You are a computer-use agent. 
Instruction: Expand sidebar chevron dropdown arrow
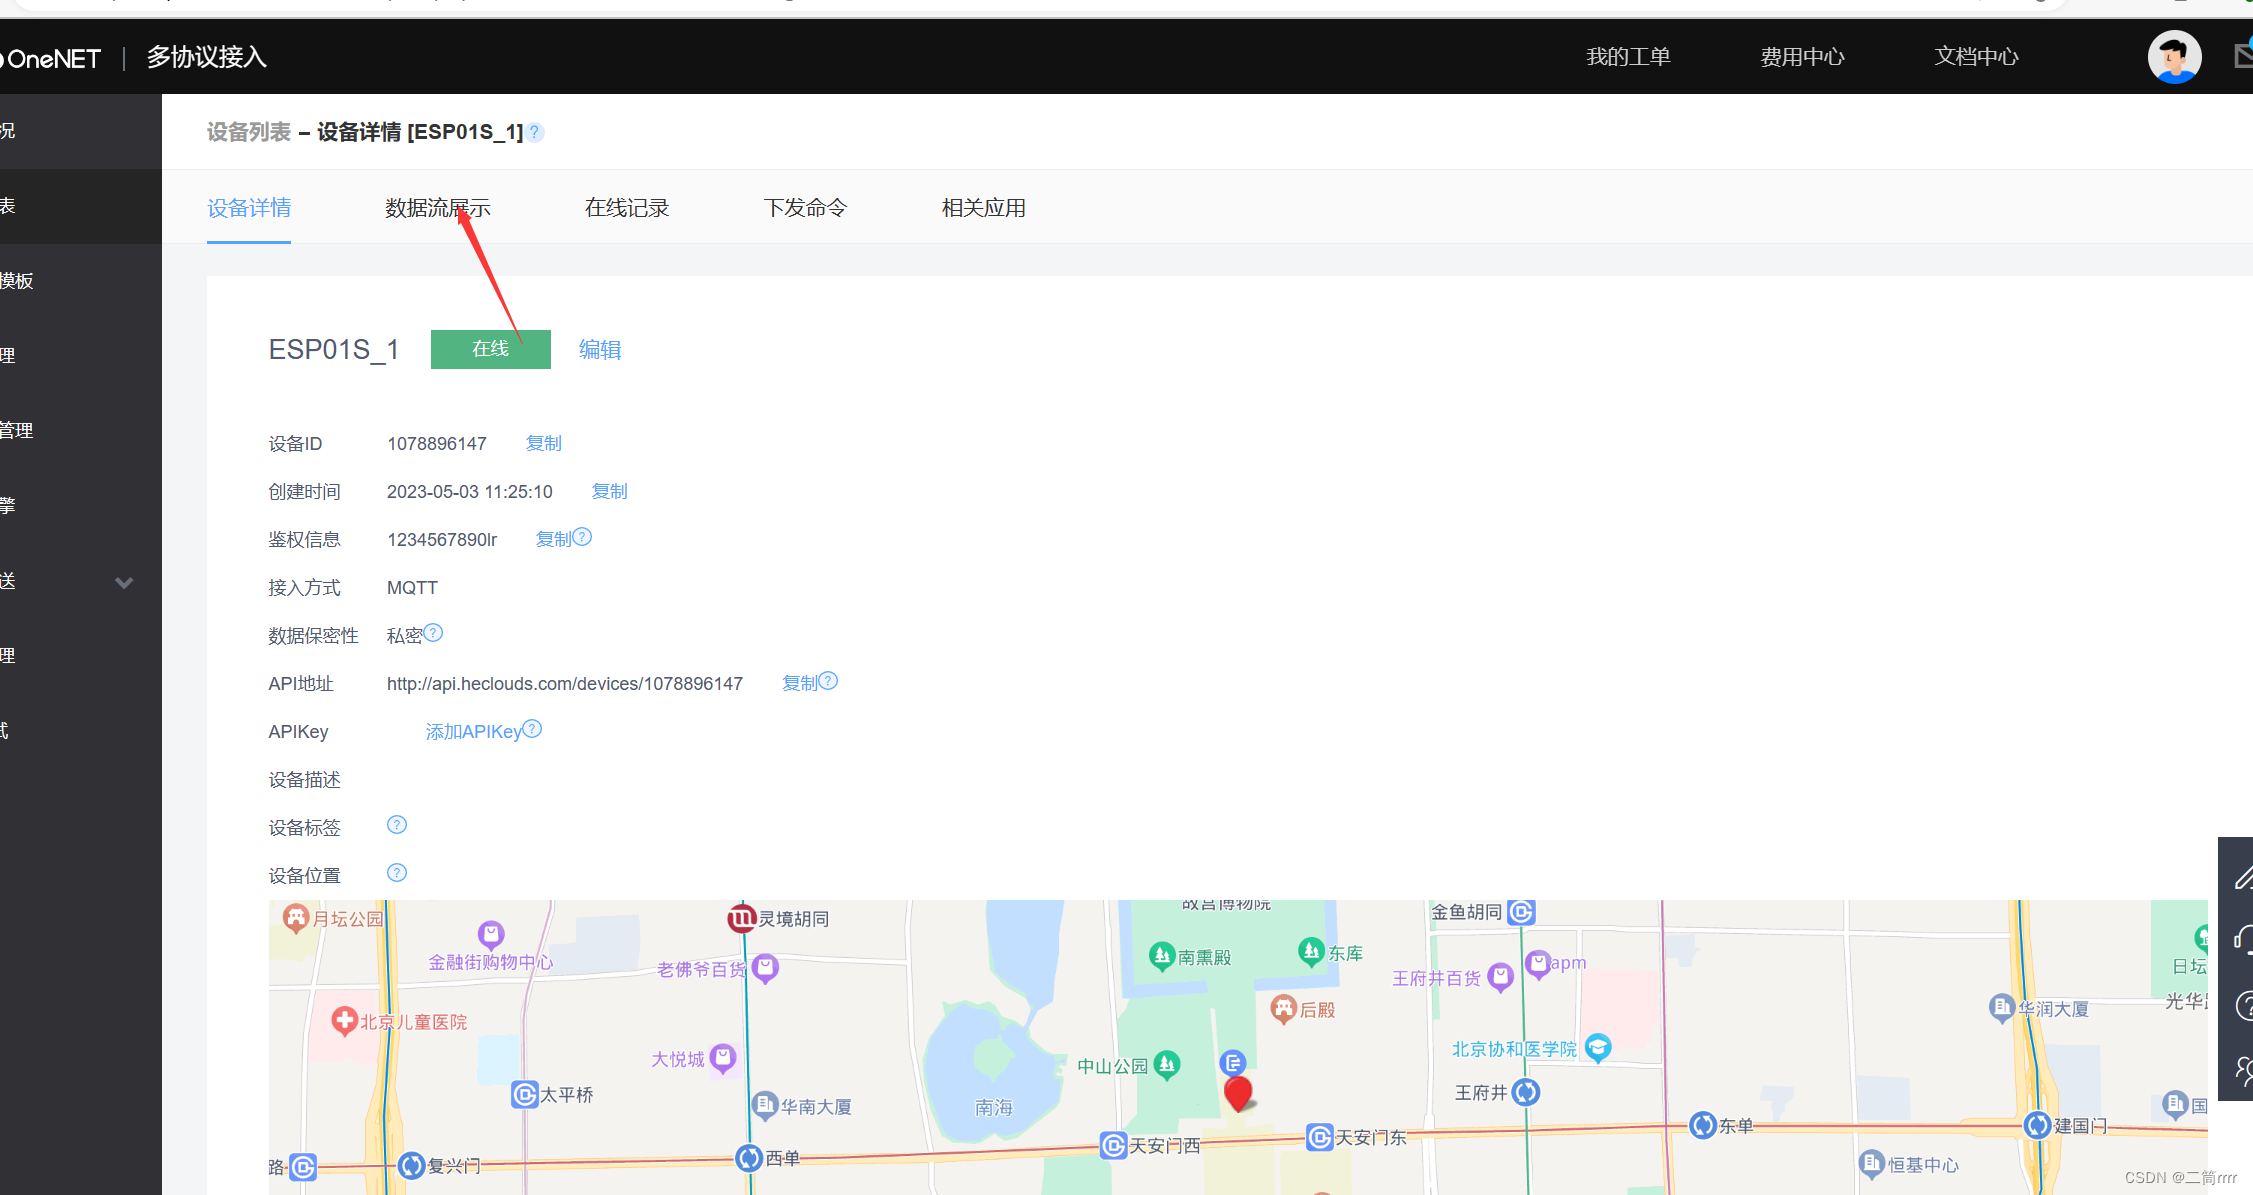click(124, 583)
